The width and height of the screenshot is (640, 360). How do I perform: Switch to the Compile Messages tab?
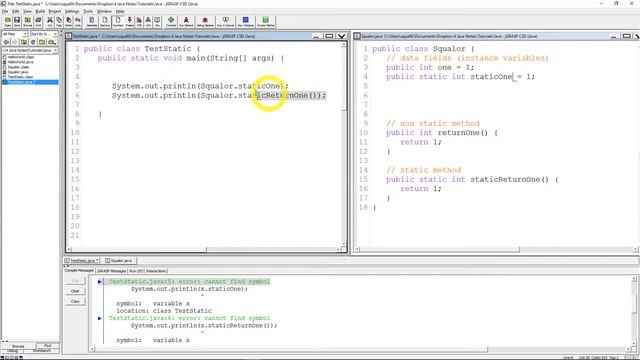click(x=79, y=271)
